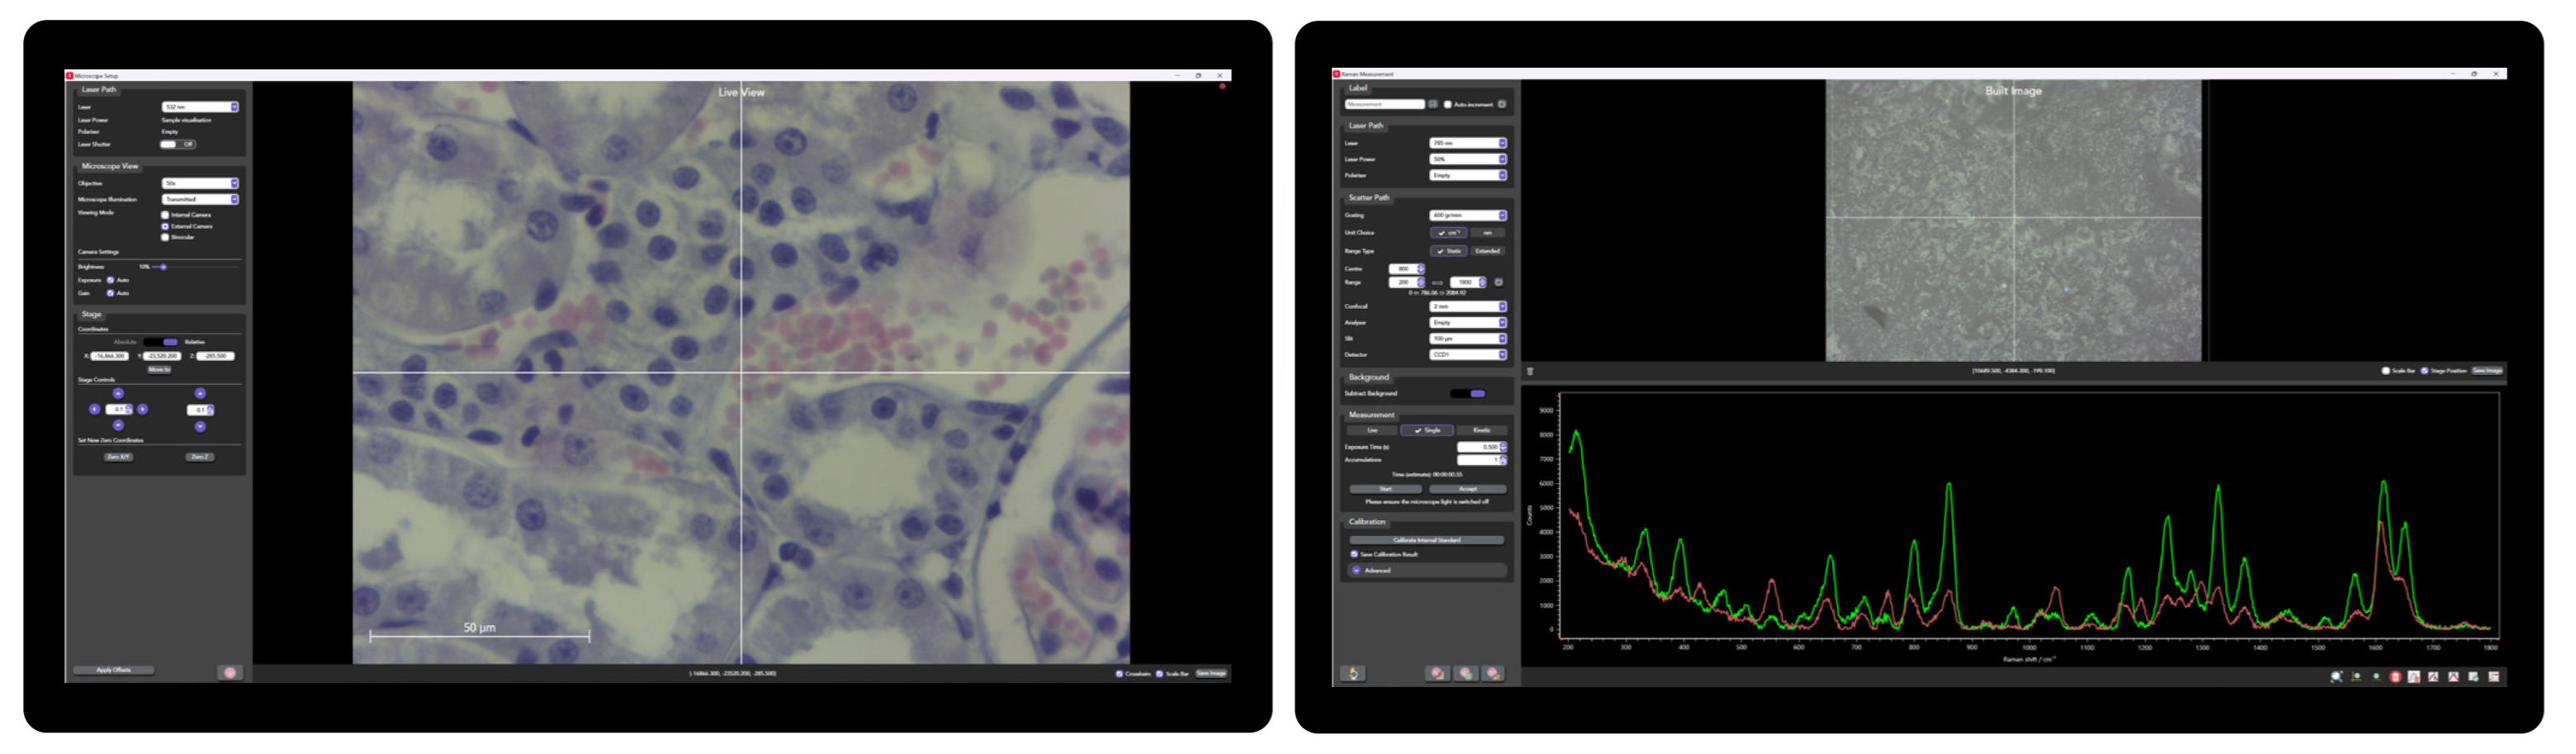The image size is (2576, 754).
Task: Click the stage move left arrow
Action: pos(95,410)
